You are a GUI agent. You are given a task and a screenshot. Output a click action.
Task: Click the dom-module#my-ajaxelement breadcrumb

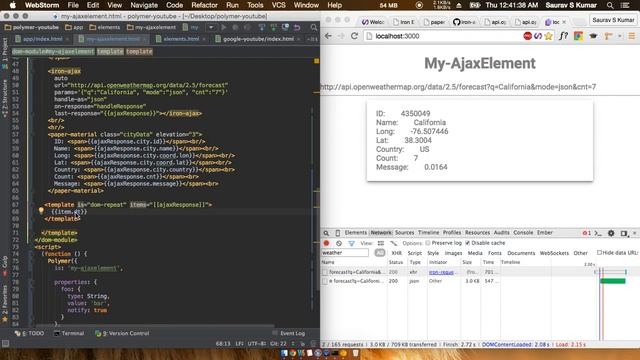click(53, 51)
